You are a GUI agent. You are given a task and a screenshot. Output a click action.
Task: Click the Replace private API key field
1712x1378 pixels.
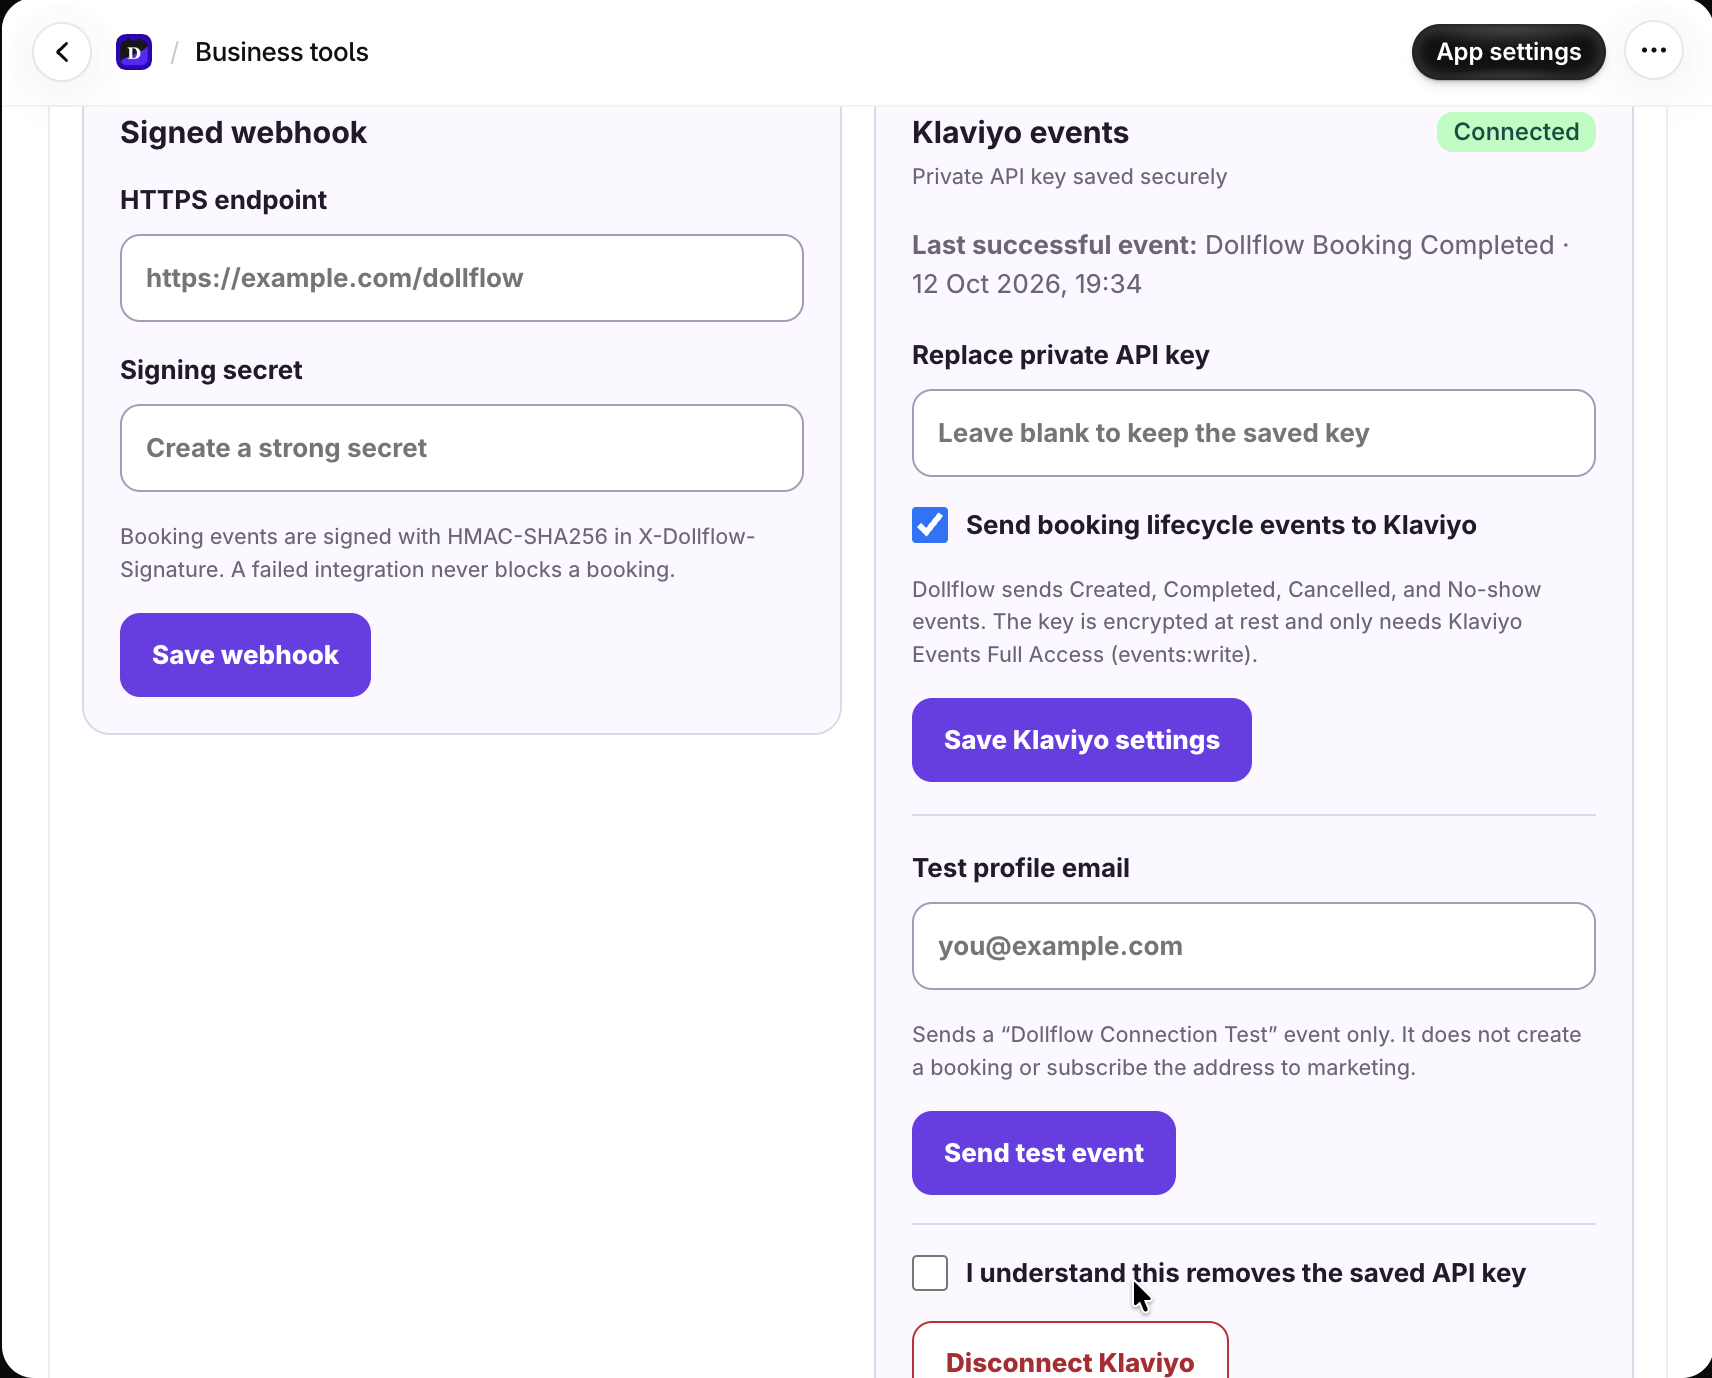(1253, 433)
